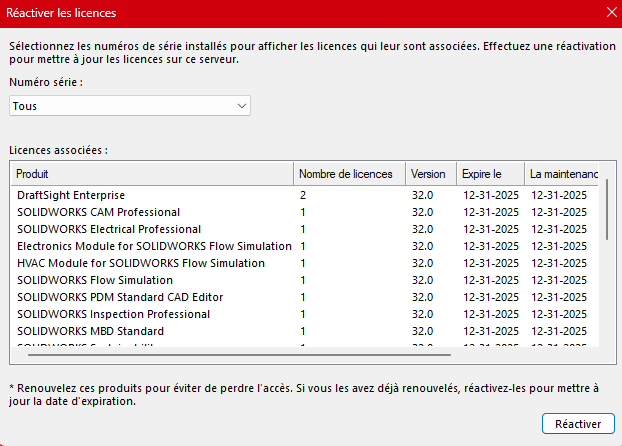Select the DraftSight Enterprise row
This screenshot has height=446, width=622.
[305, 195]
